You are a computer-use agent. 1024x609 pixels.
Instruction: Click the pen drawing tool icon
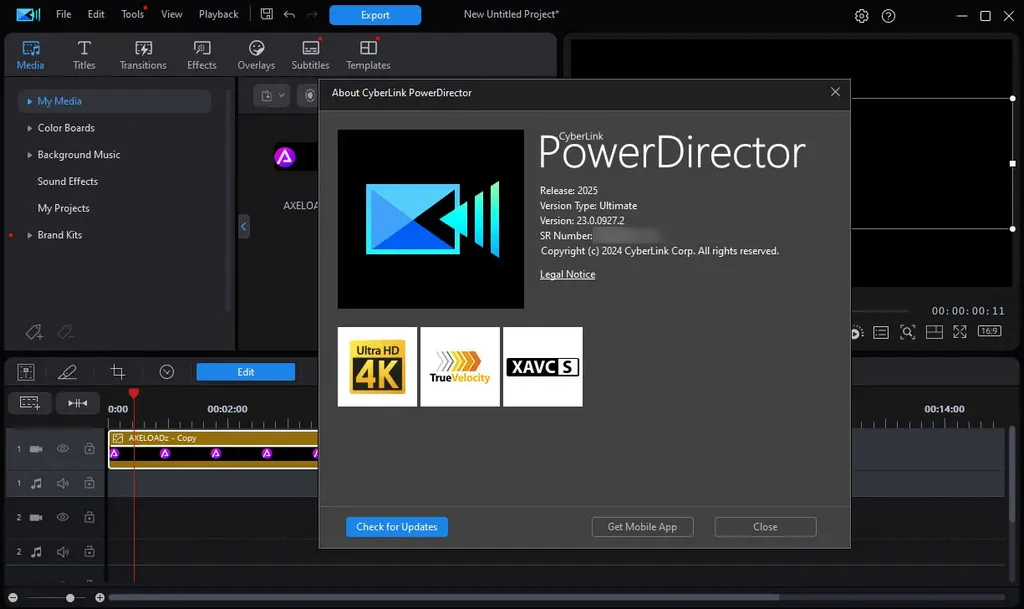pos(67,372)
